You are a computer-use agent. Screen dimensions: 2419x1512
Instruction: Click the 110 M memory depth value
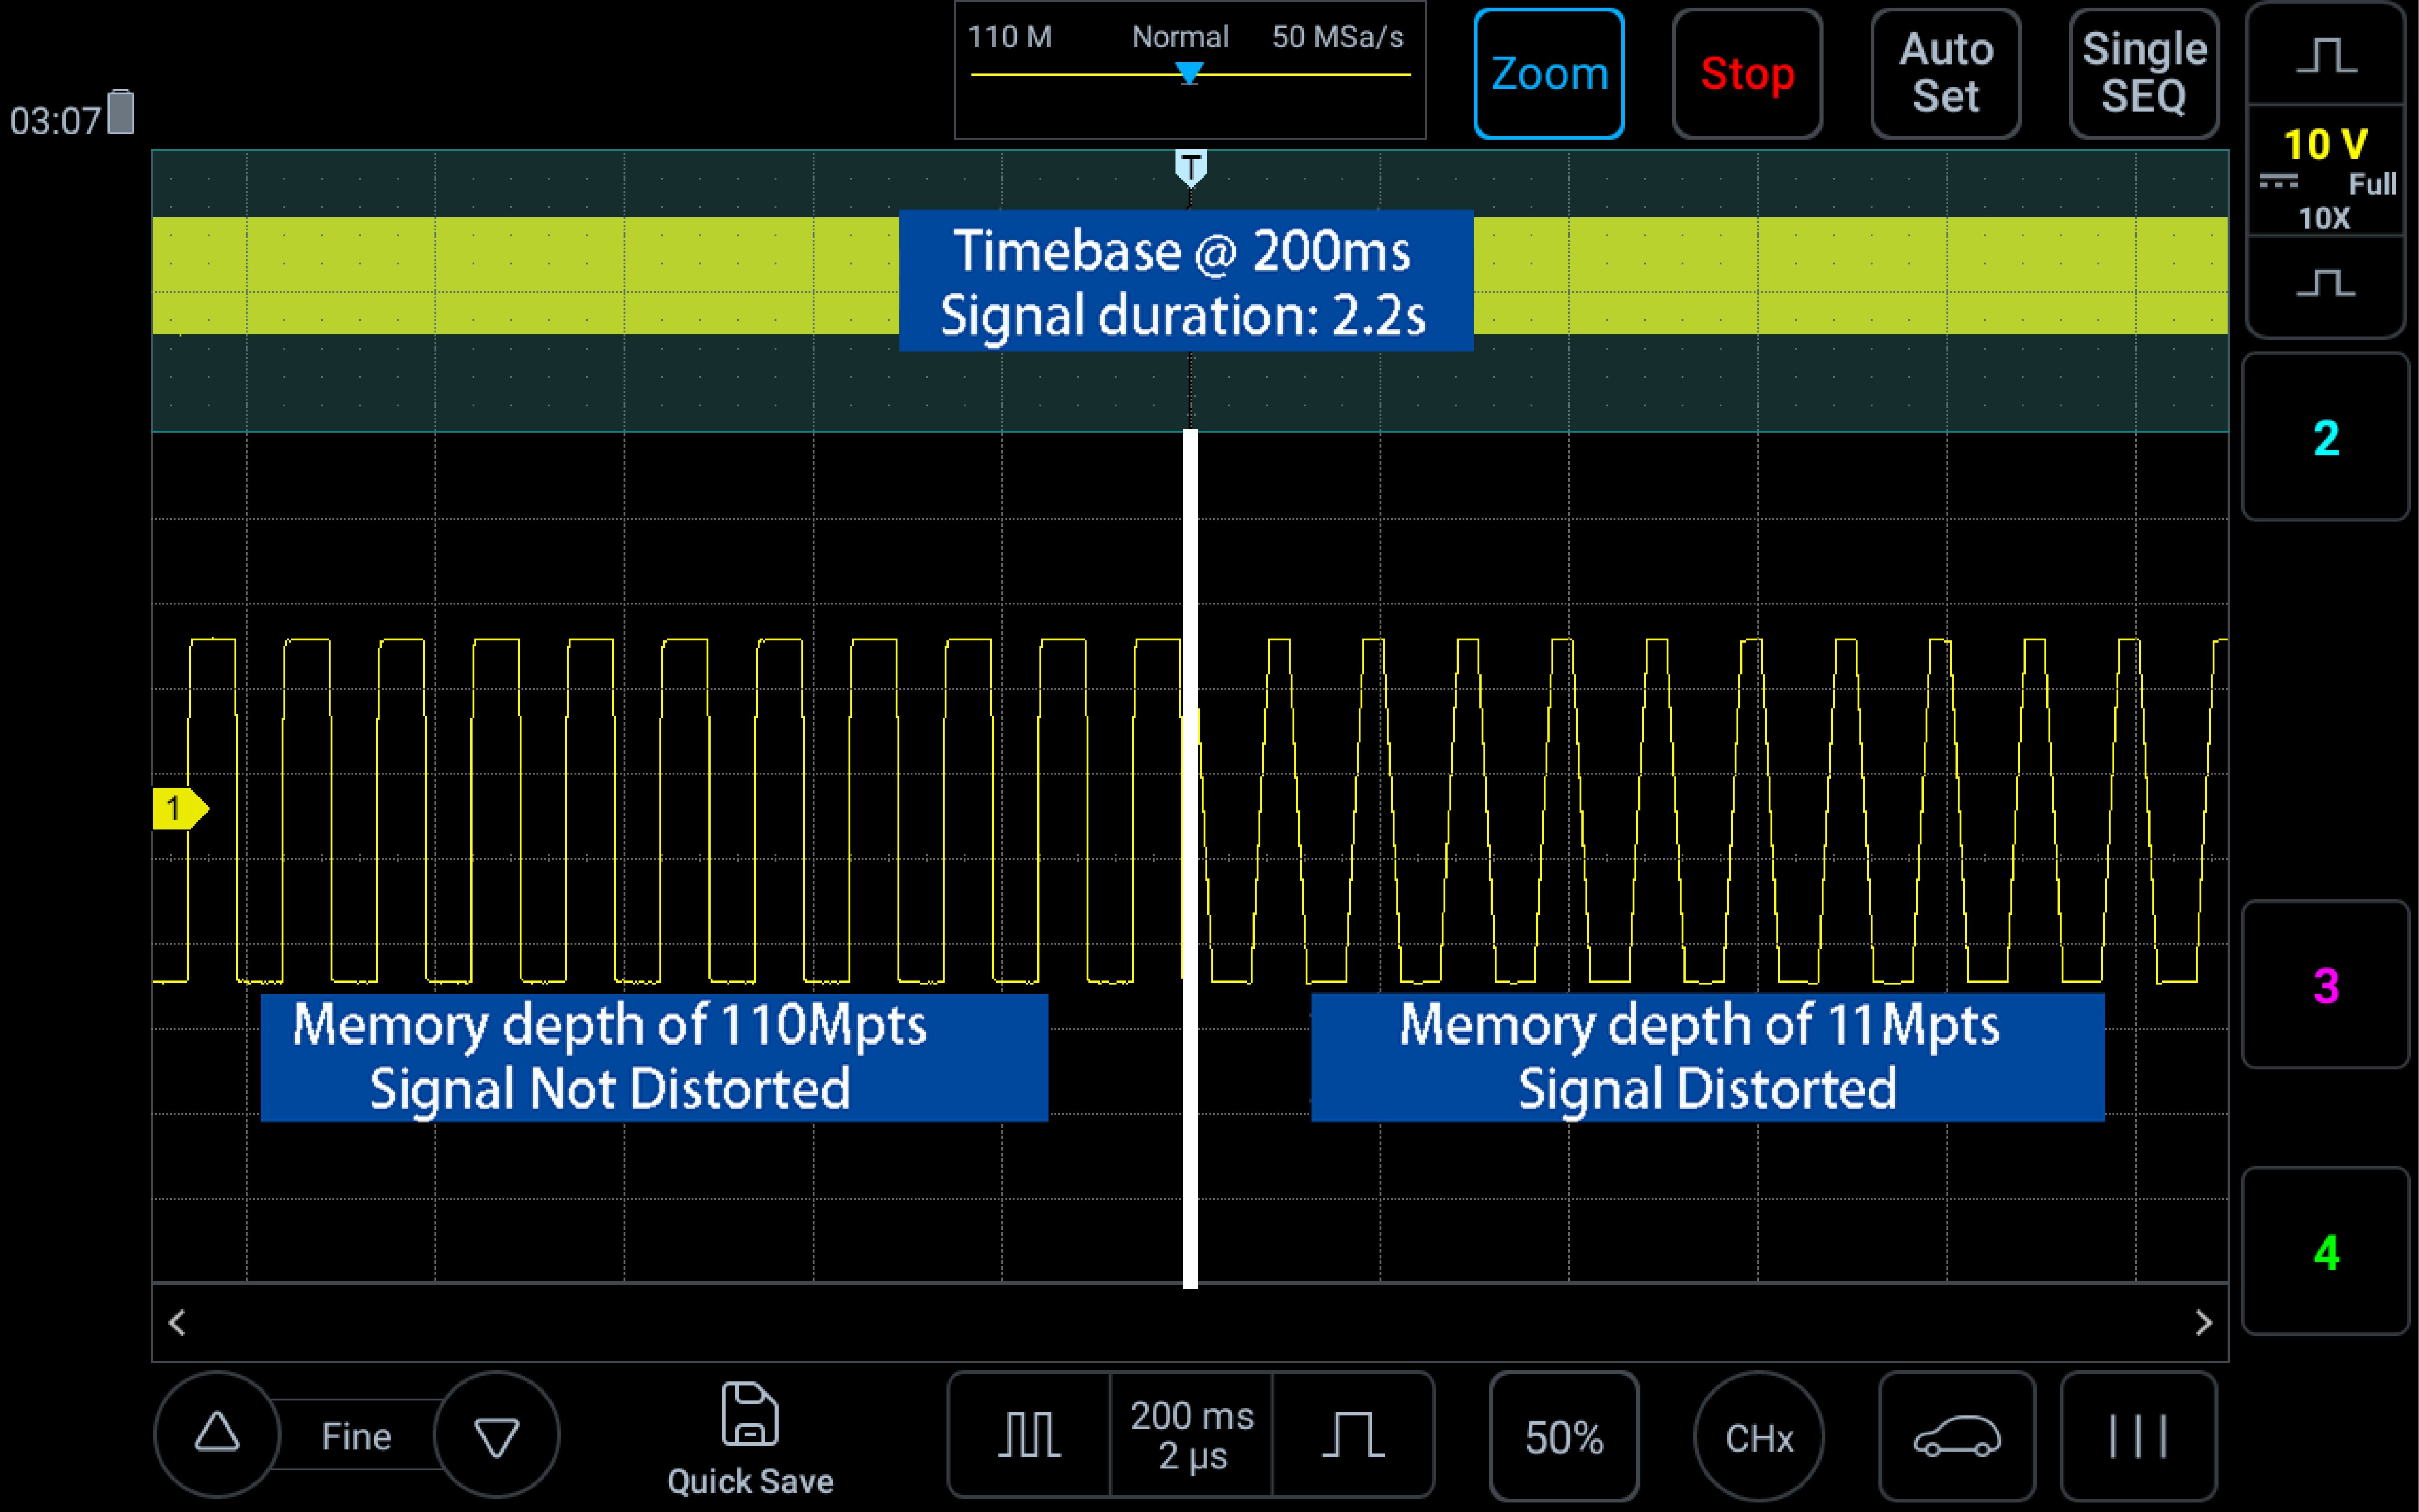pyautogui.click(x=1010, y=37)
